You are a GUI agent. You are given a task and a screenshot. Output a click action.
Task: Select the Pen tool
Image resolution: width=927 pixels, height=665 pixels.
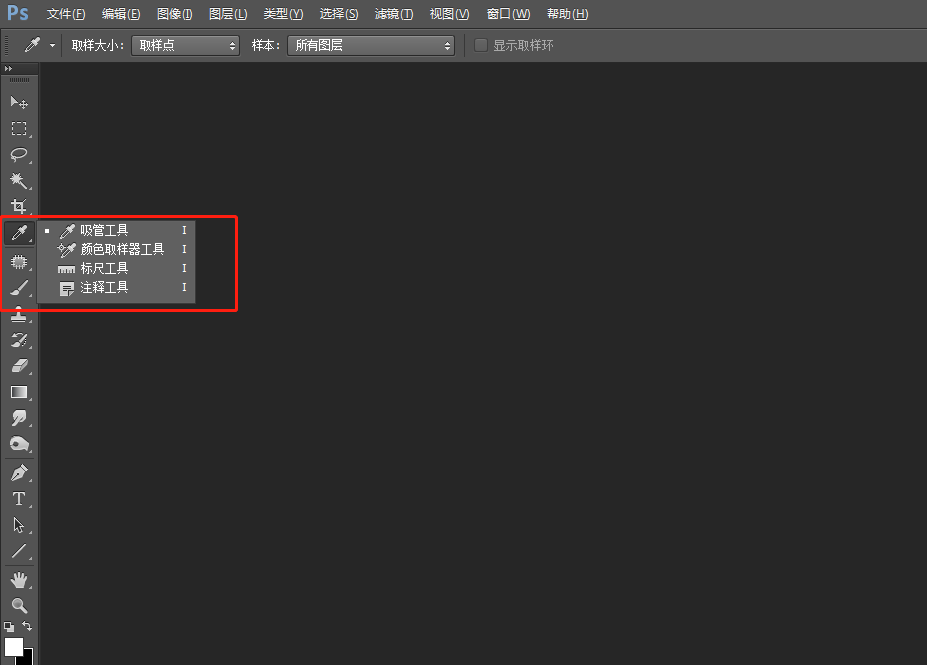19,473
